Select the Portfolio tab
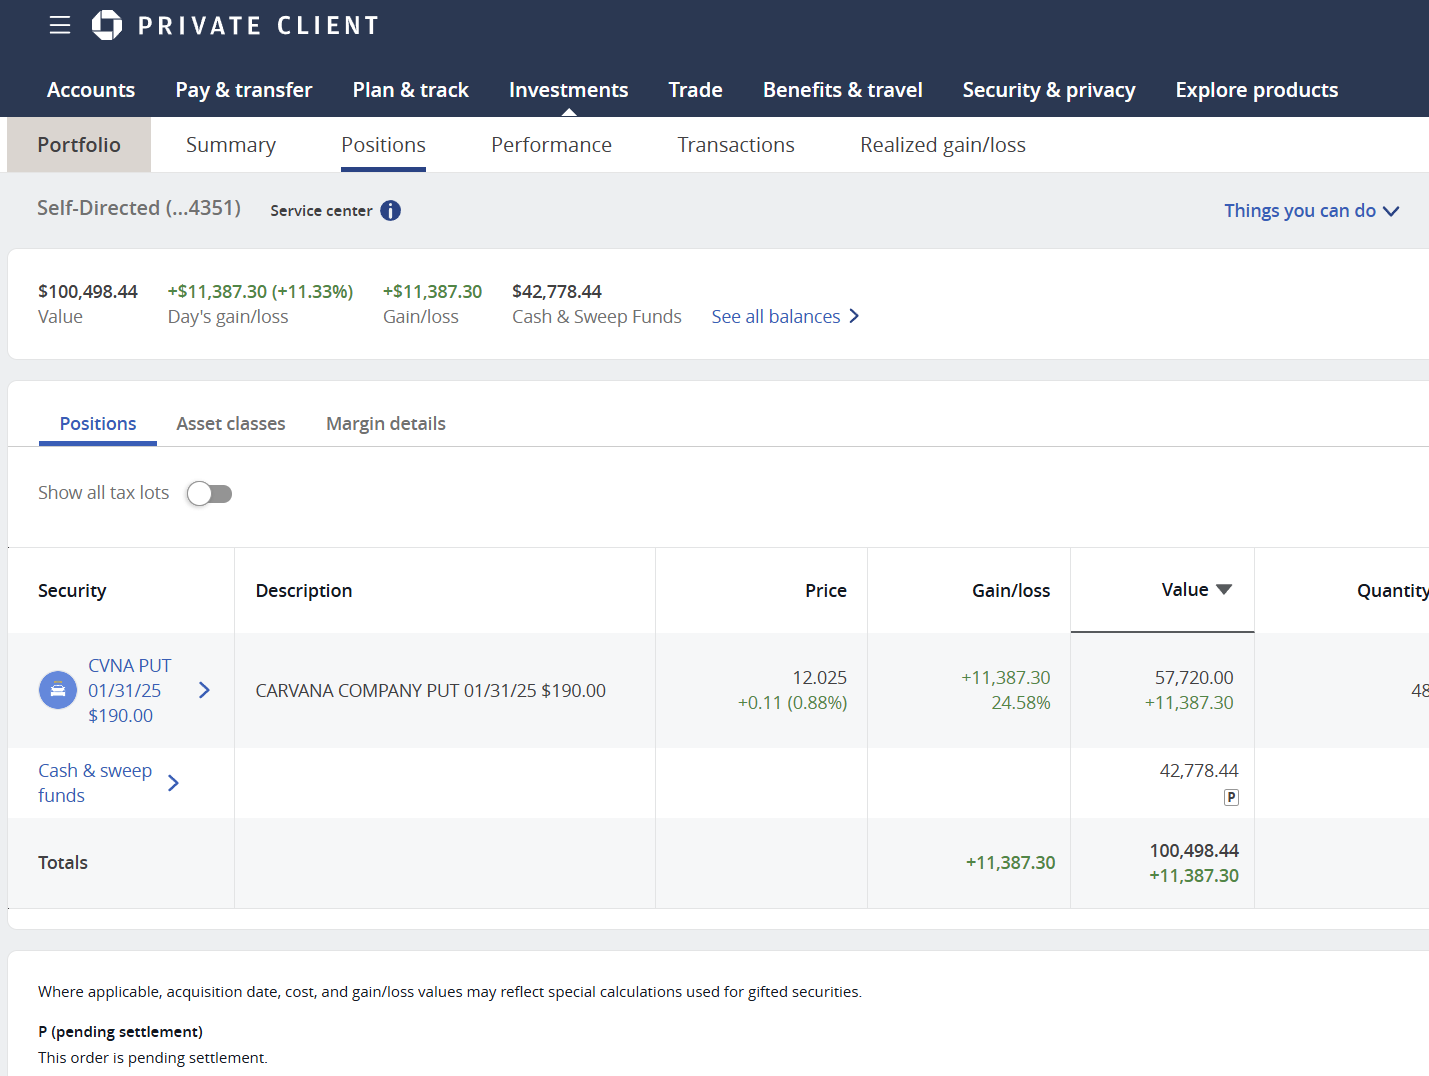 pyautogui.click(x=79, y=145)
